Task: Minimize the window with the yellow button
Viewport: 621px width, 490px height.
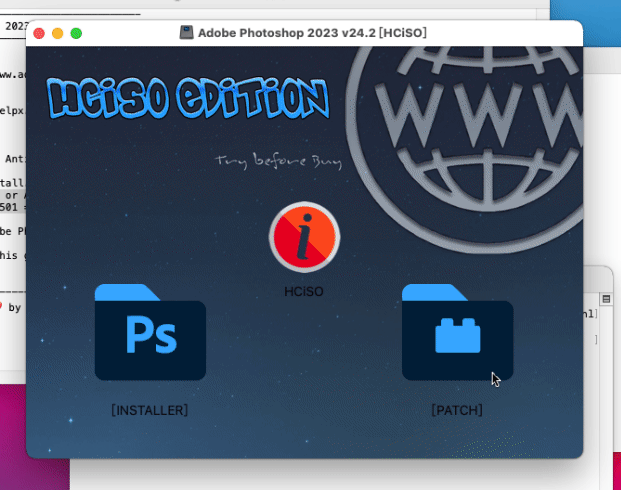Action: tap(58, 33)
